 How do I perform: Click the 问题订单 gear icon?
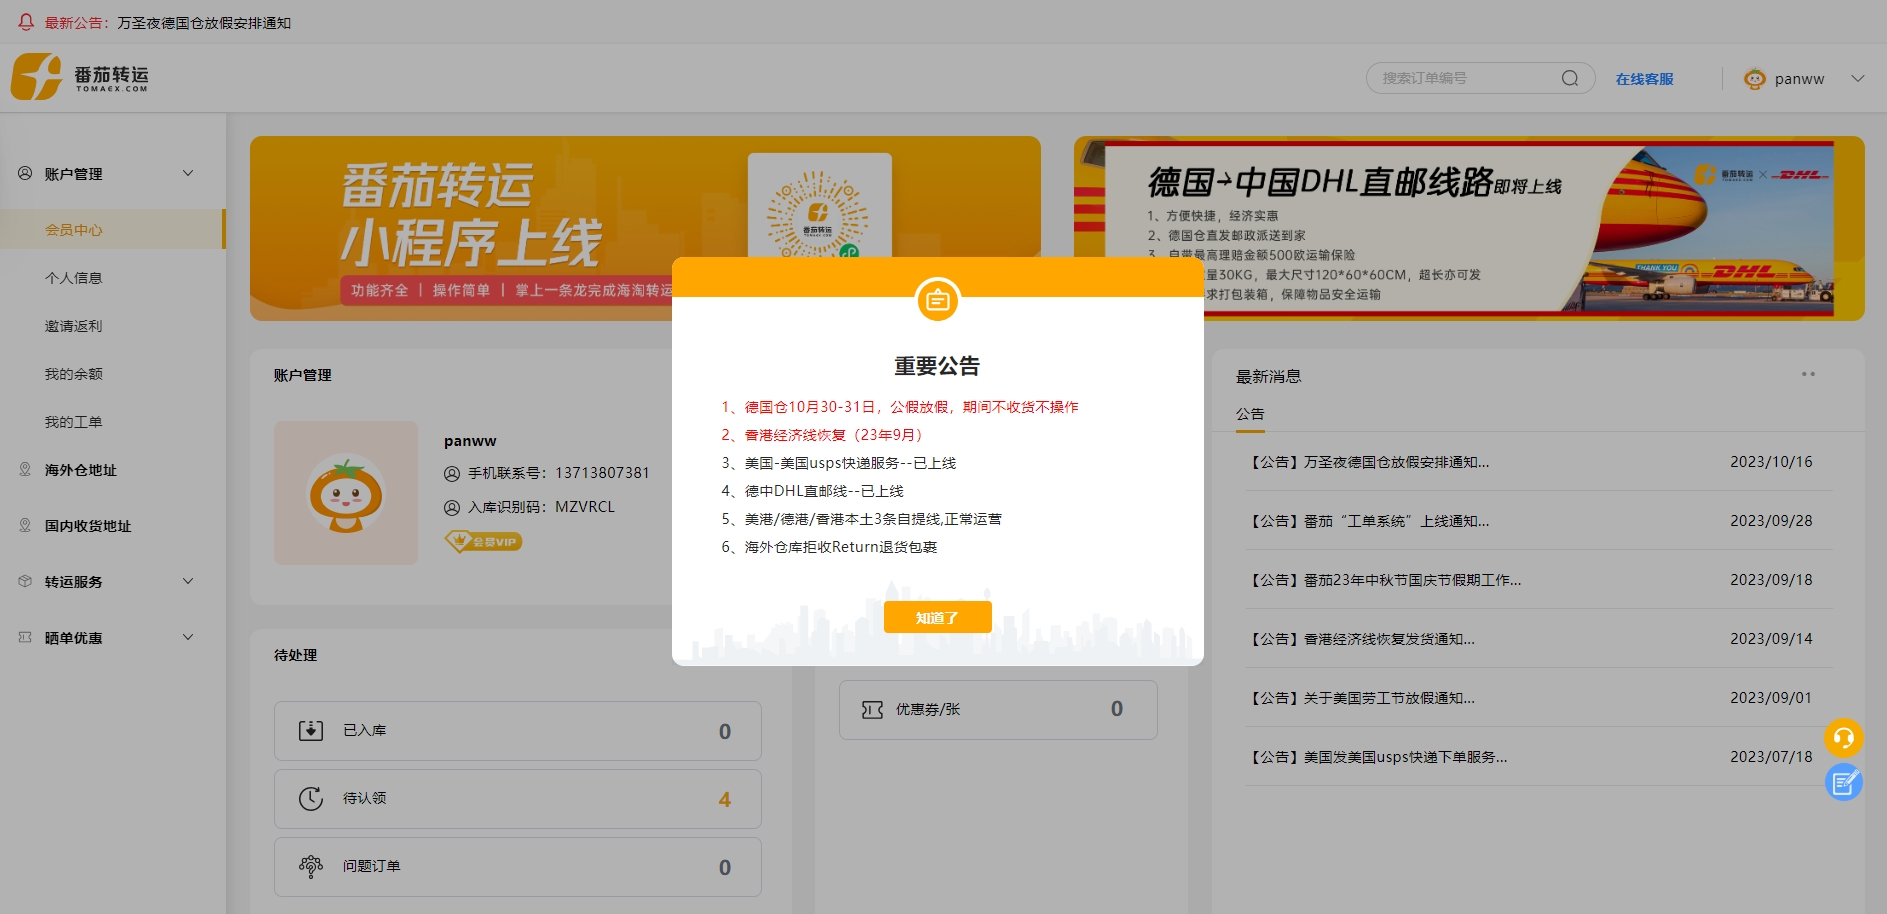(x=311, y=866)
